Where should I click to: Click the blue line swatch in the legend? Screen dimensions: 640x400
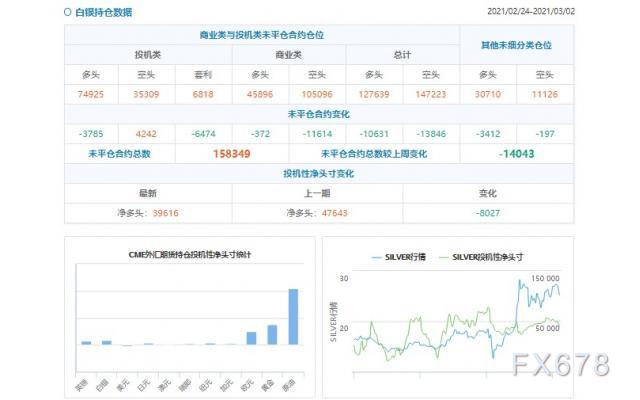376,258
